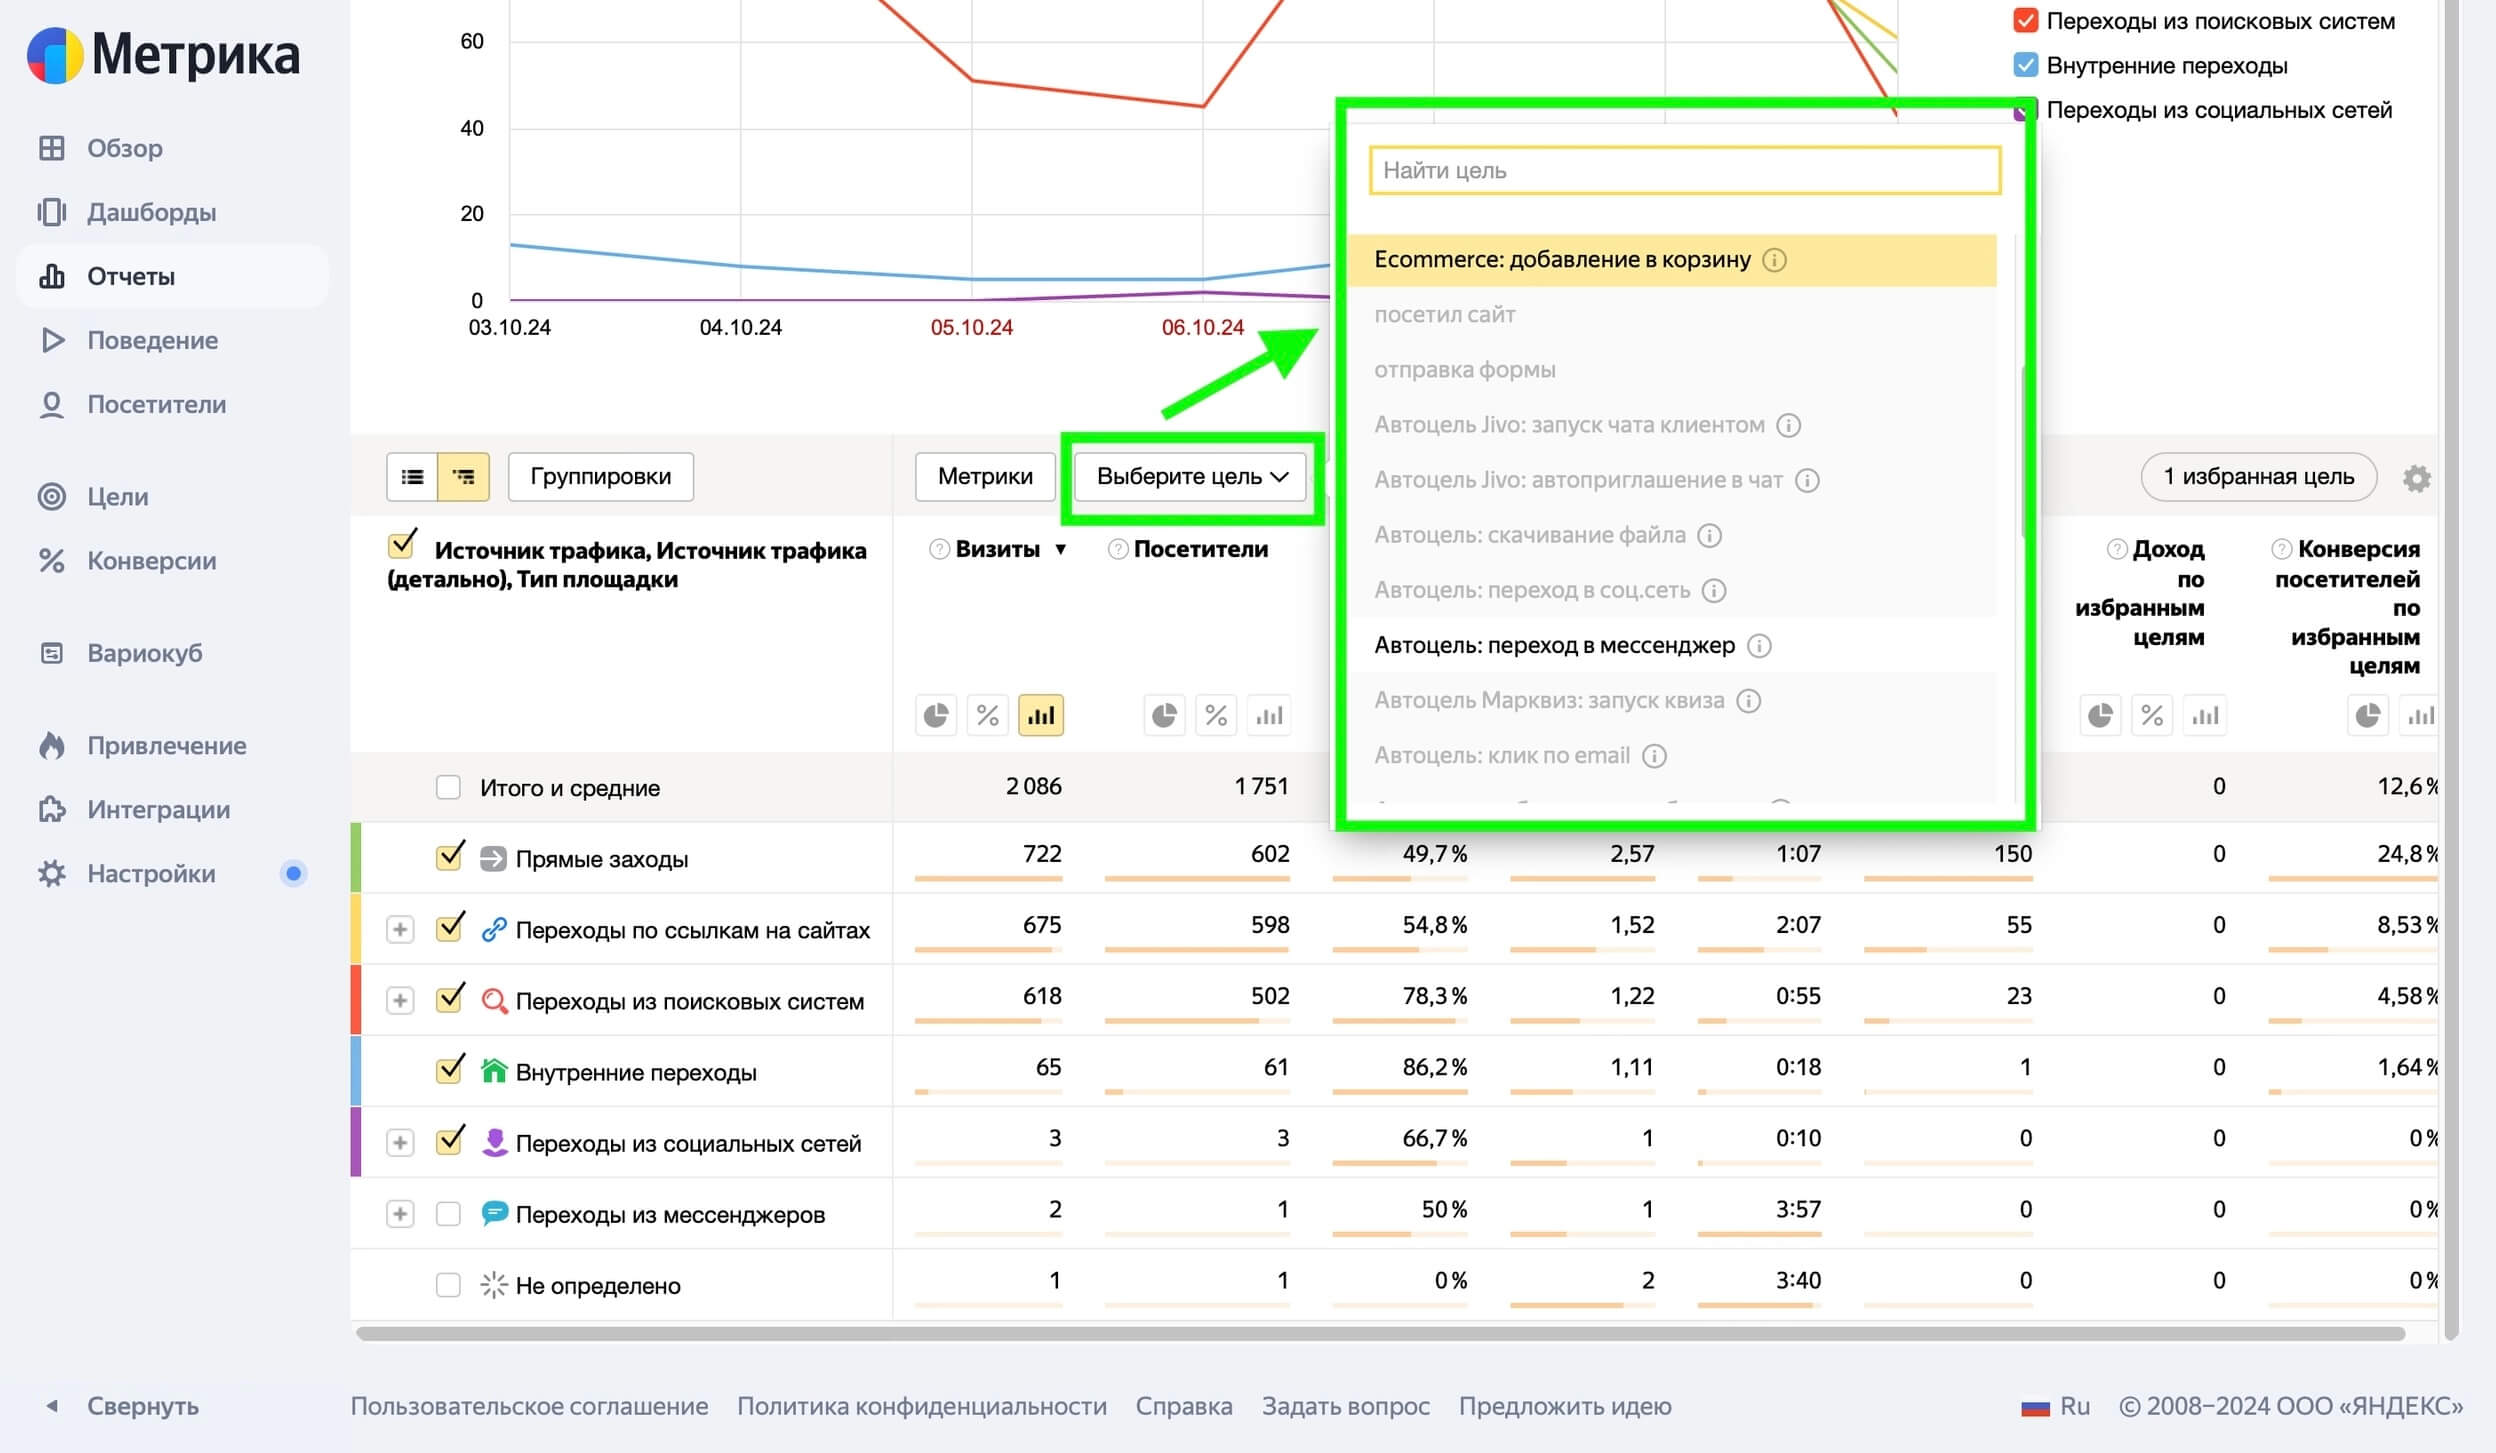Open help for Посетители column
The image size is (2496, 1453).
point(1118,549)
